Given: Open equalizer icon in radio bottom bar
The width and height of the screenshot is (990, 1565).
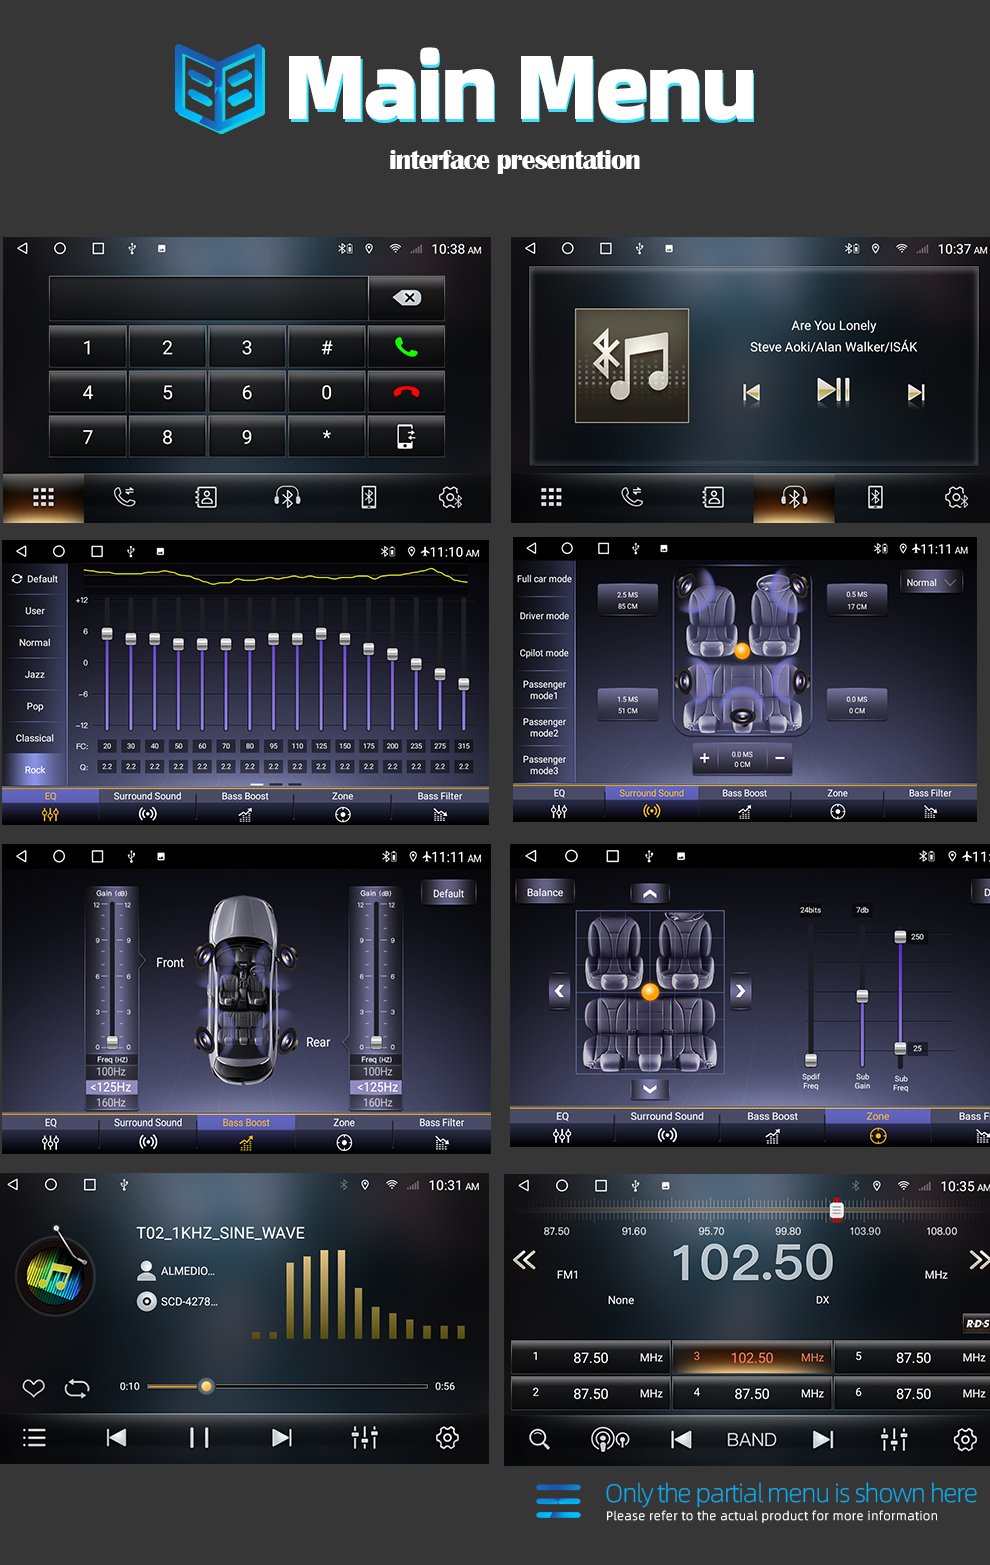Looking at the screenshot, I should pos(893,1439).
